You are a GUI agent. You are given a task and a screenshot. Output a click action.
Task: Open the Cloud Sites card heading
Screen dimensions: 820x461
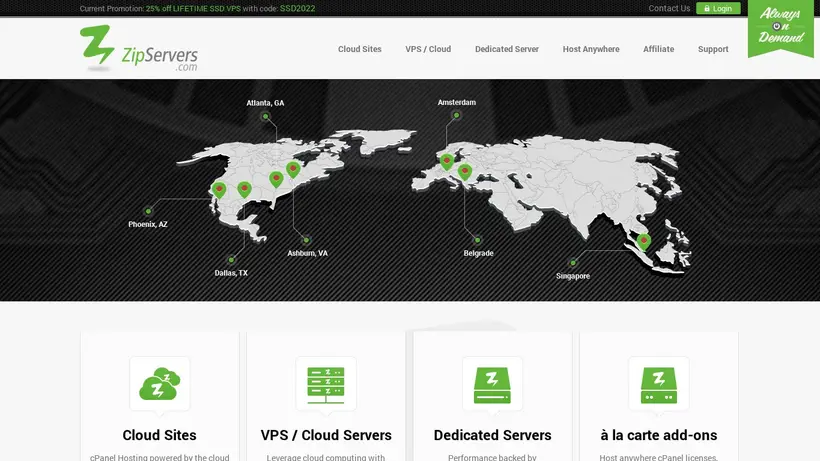pos(160,435)
